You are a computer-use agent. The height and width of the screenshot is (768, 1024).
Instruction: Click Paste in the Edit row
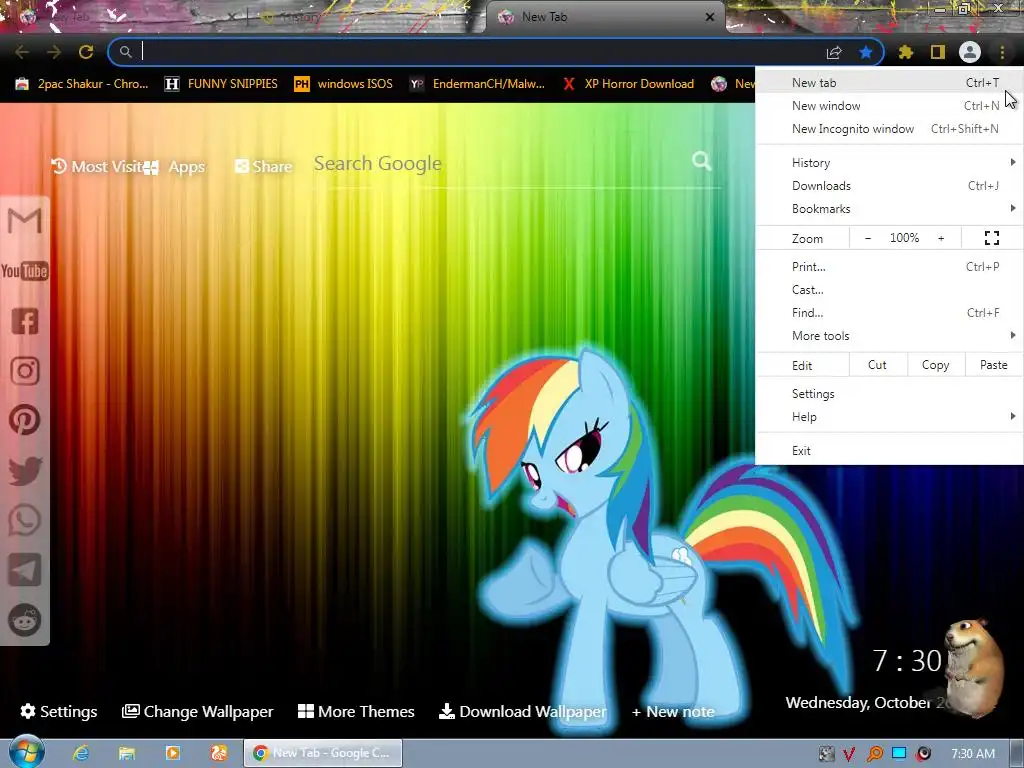(x=993, y=365)
